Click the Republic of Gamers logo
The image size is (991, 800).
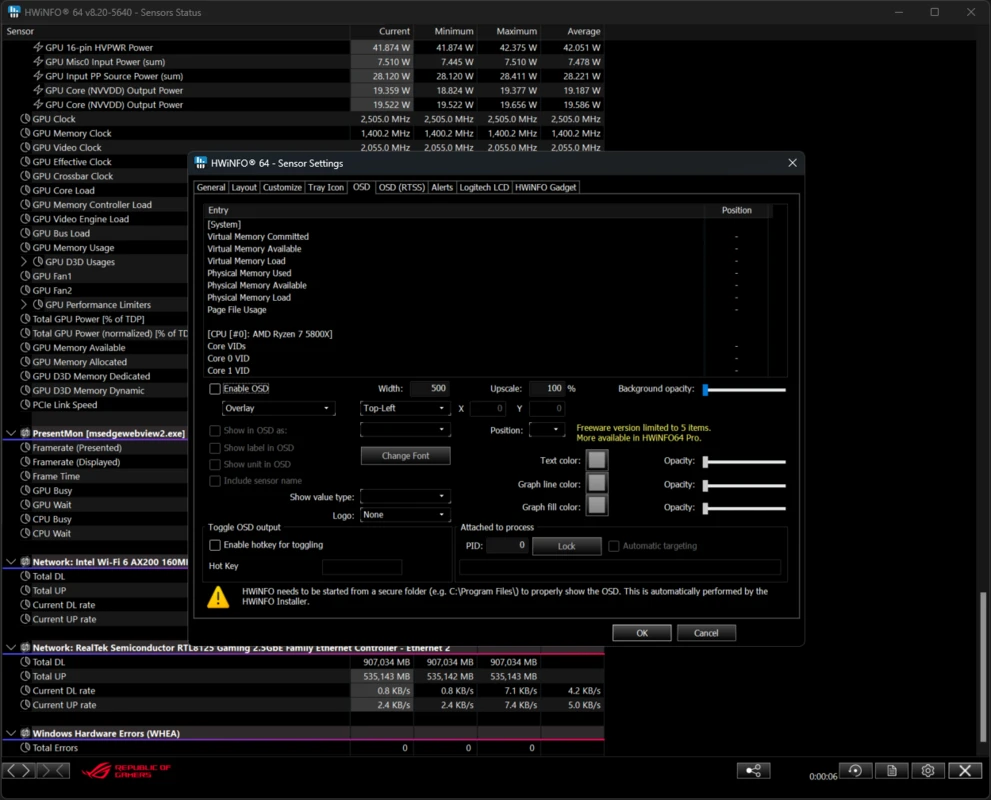point(126,770)
